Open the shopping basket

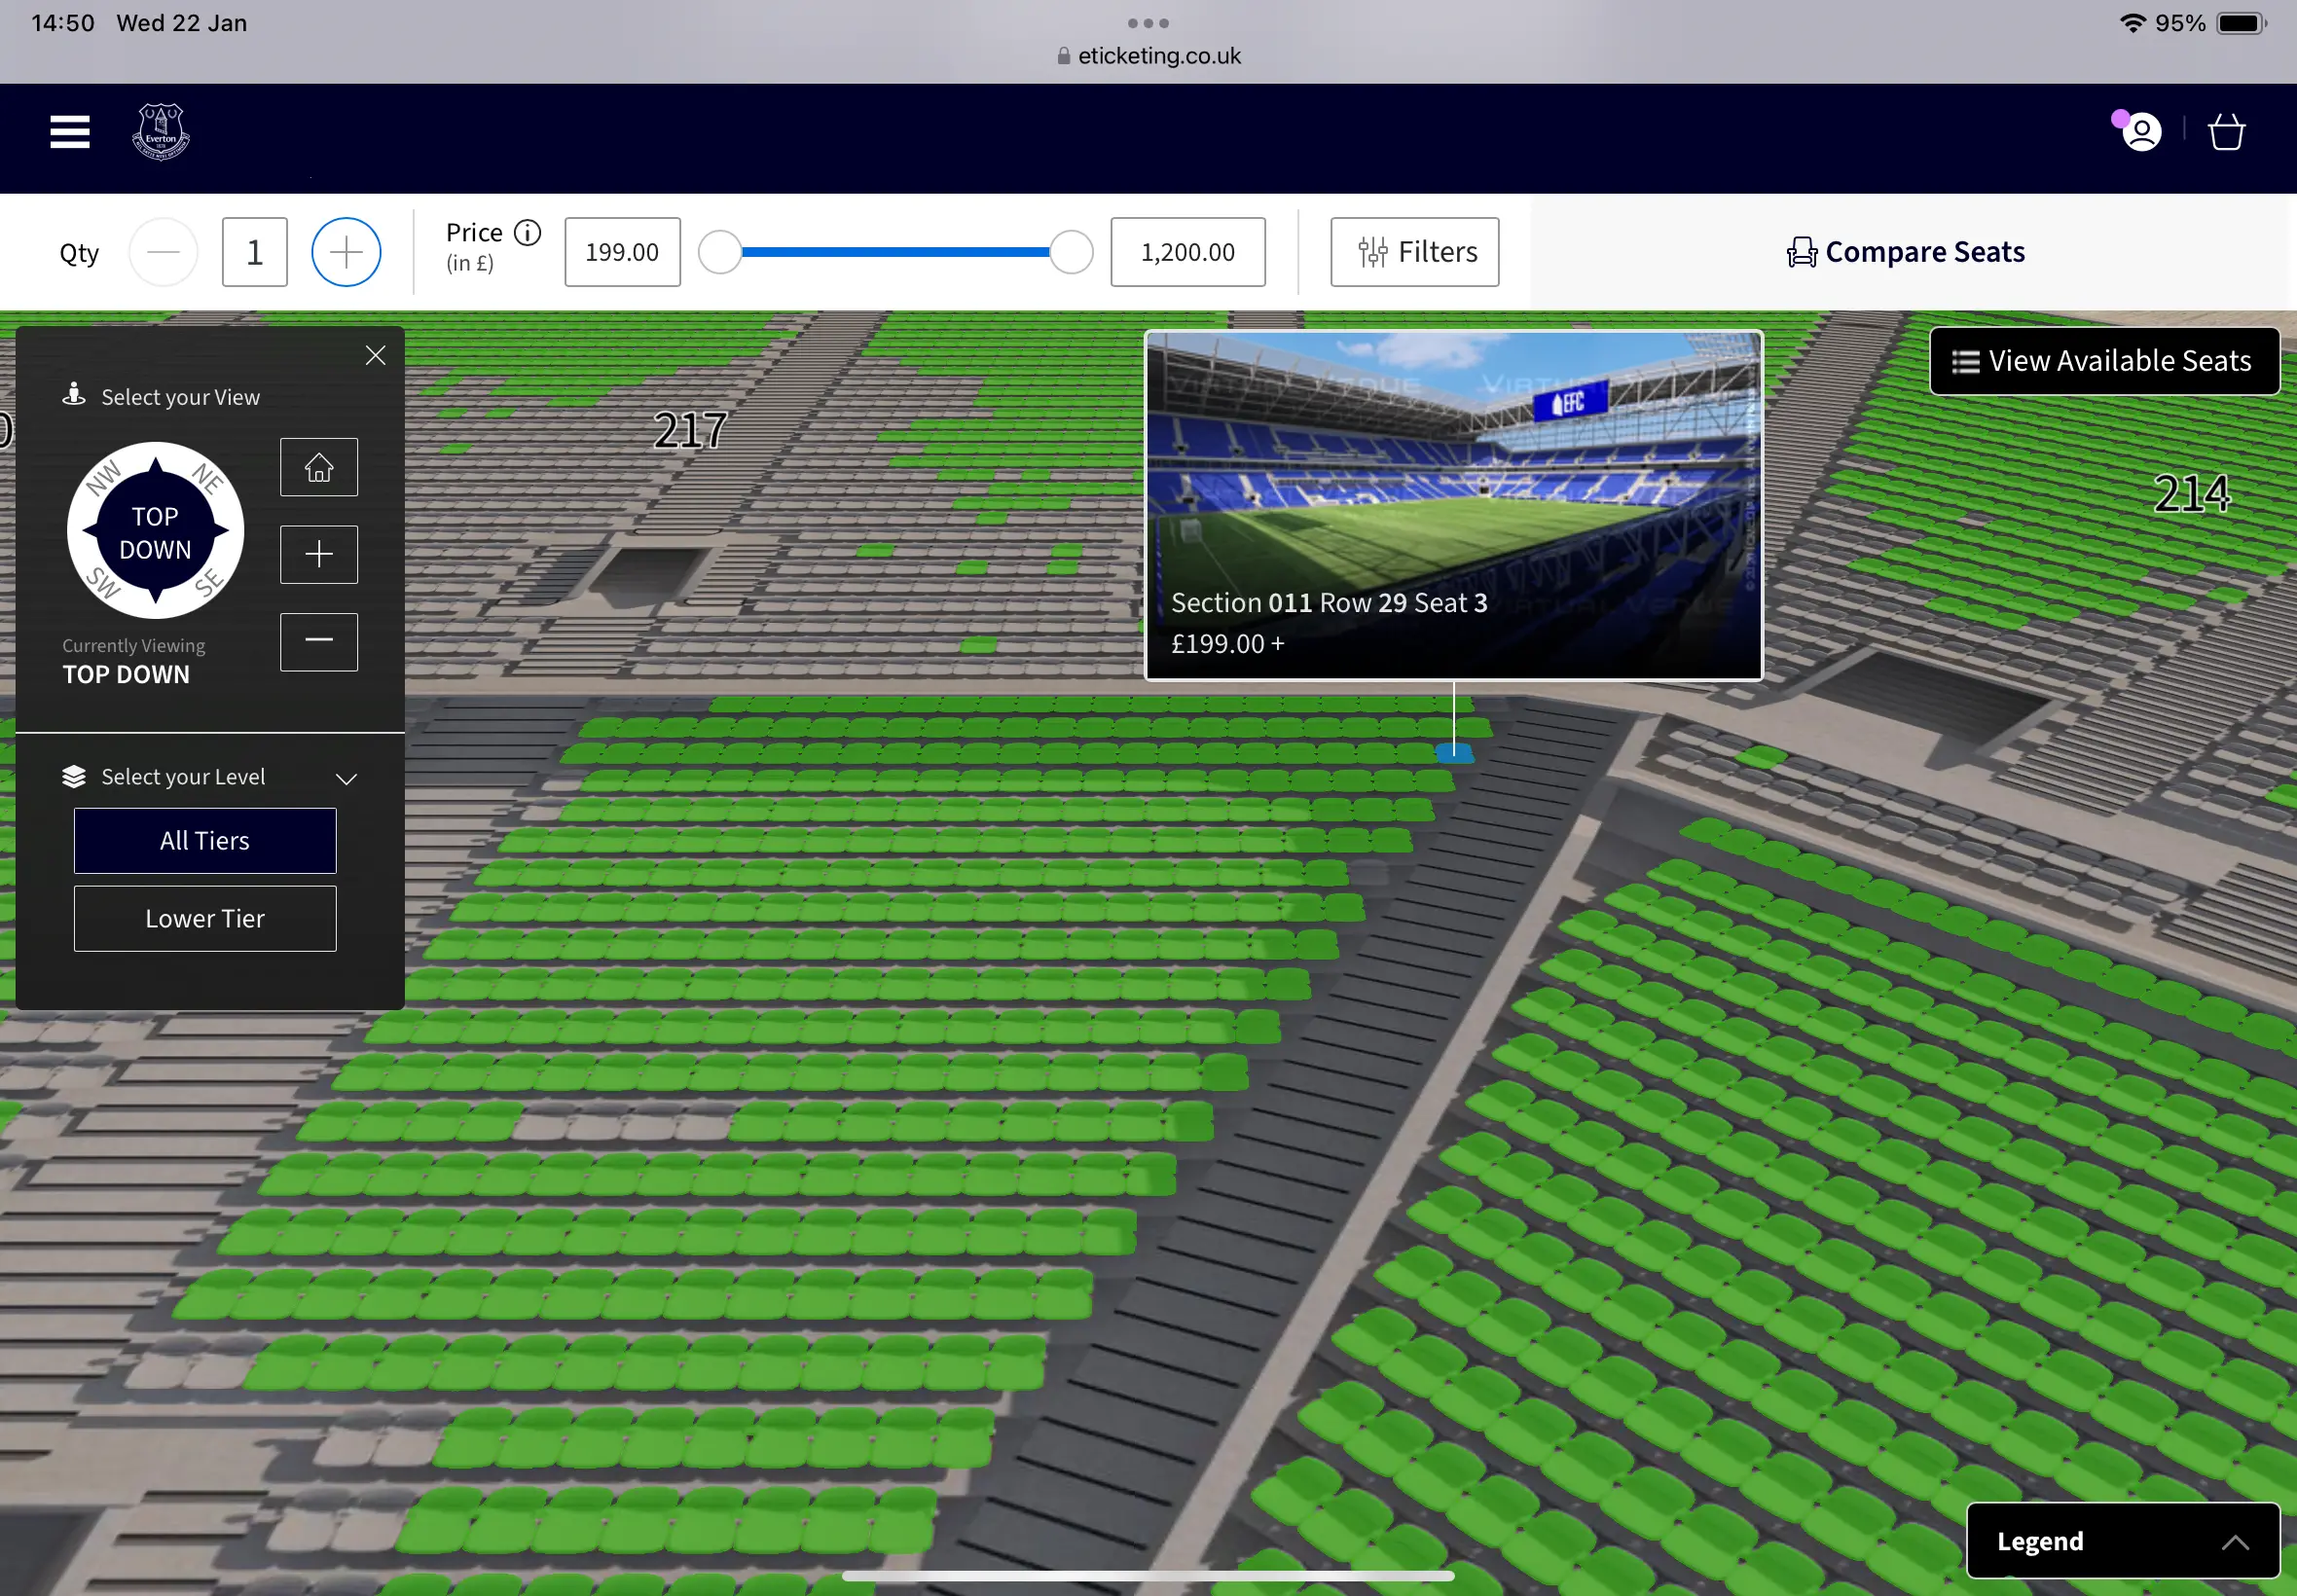(2226, 132)
